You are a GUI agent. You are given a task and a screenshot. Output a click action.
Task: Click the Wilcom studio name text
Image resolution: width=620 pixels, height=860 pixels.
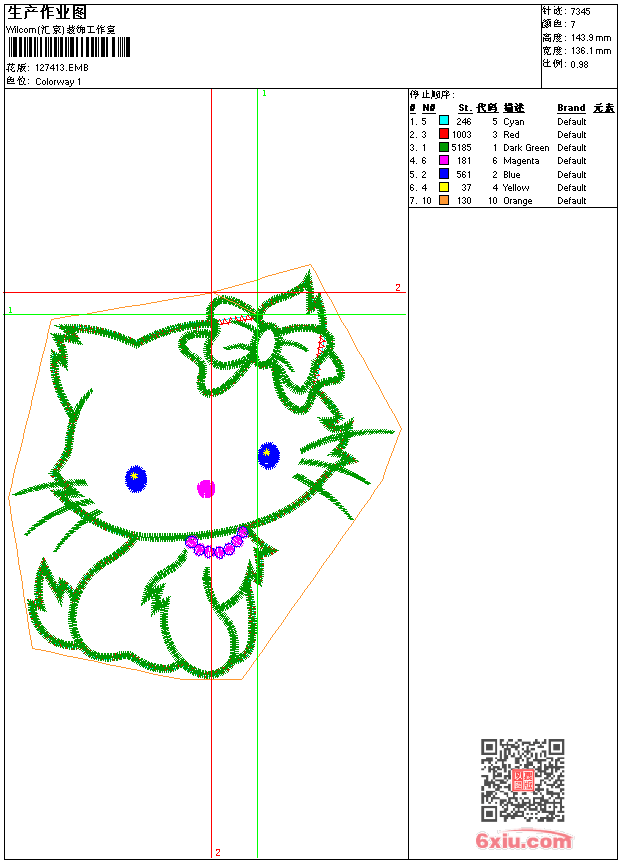[61, 30]
